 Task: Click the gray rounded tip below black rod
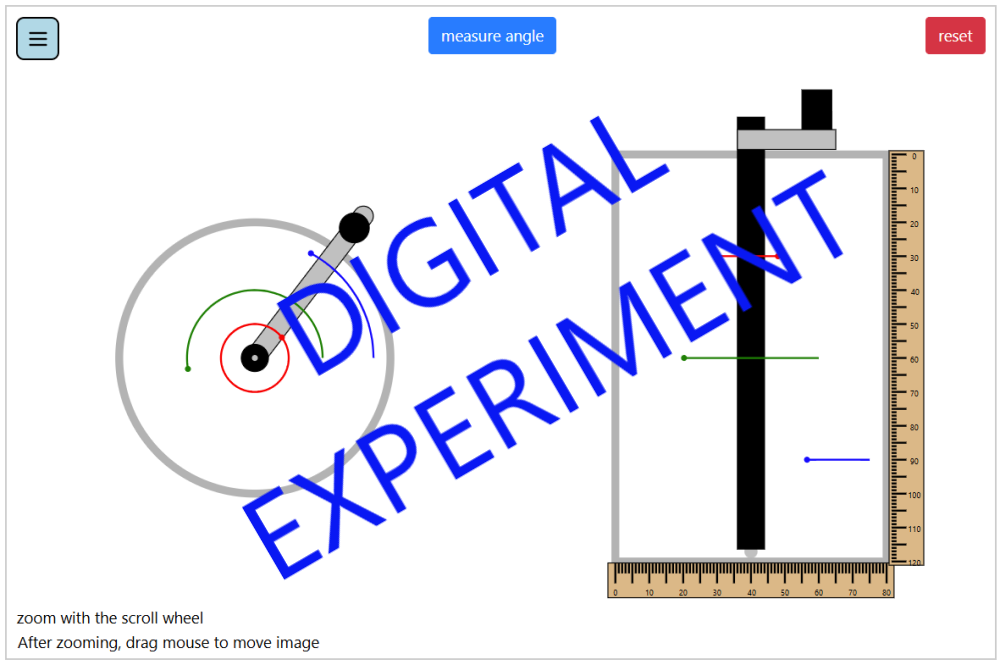pyautogui.click(x=751, y=552)
